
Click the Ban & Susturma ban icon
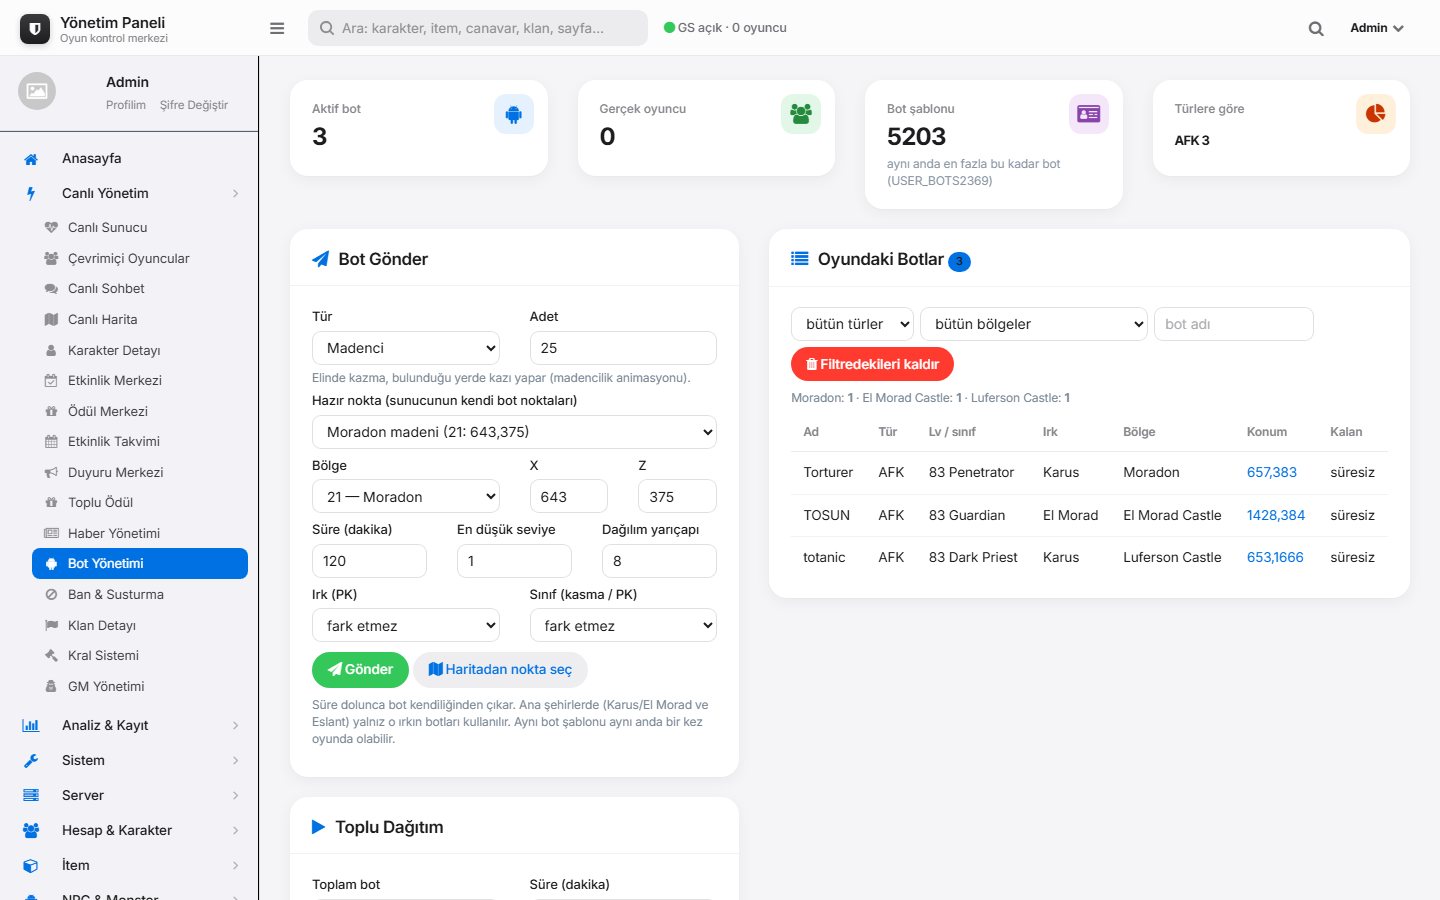[51, 595]
